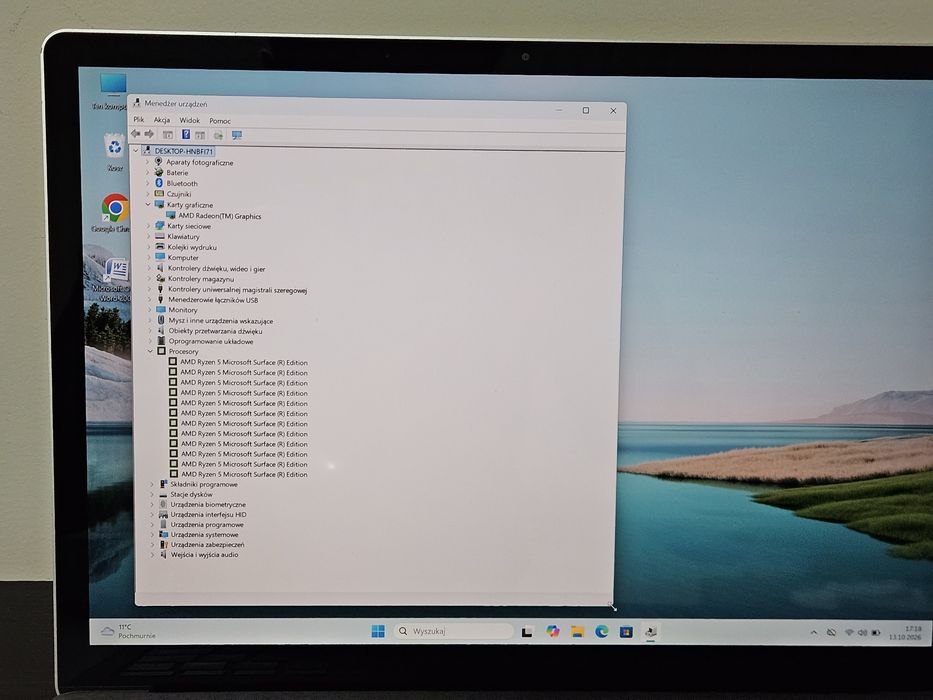Screen dimensions: 933x700
Task: Launch Copilot from the taskbar
Action: pos(553,631)
